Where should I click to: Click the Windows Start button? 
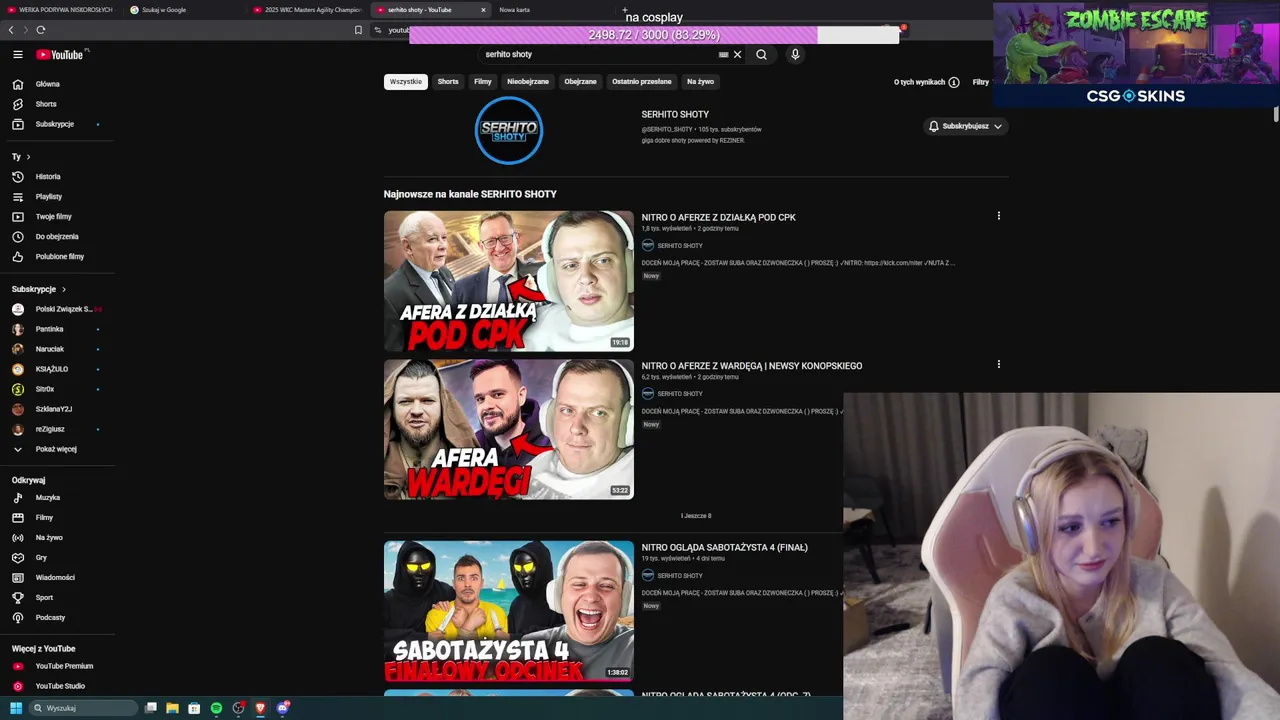pos(15,708)
